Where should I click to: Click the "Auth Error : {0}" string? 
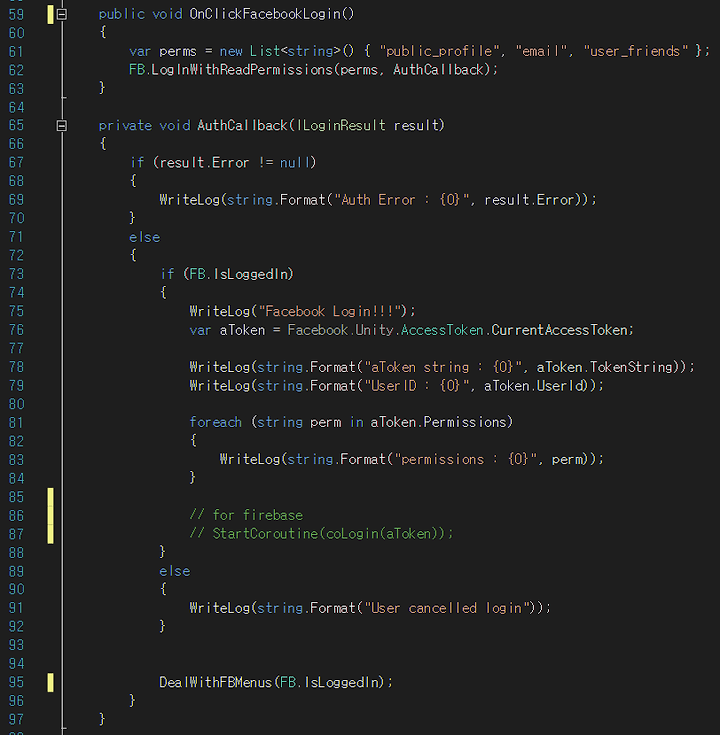402,200
